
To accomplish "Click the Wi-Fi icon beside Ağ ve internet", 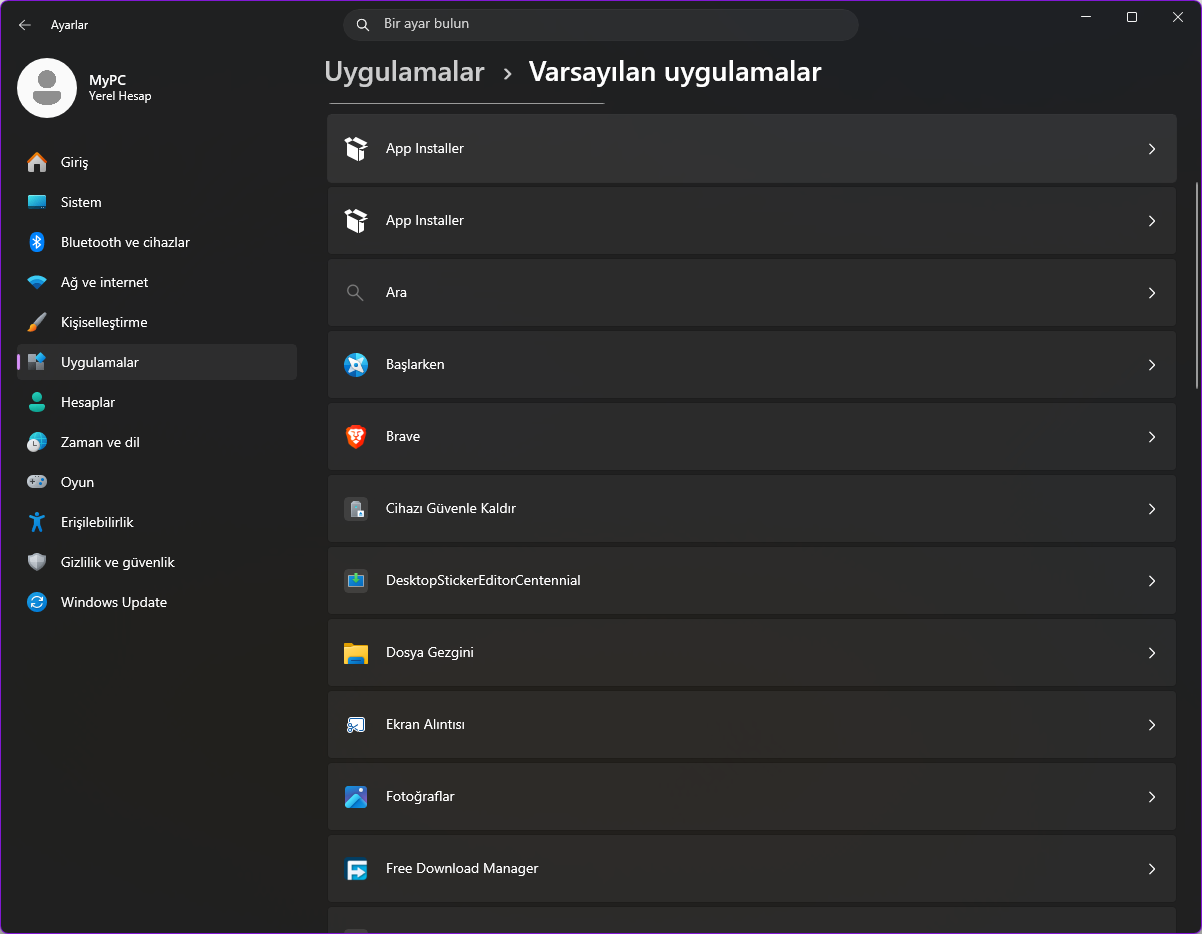I will (x=37, y=282).
